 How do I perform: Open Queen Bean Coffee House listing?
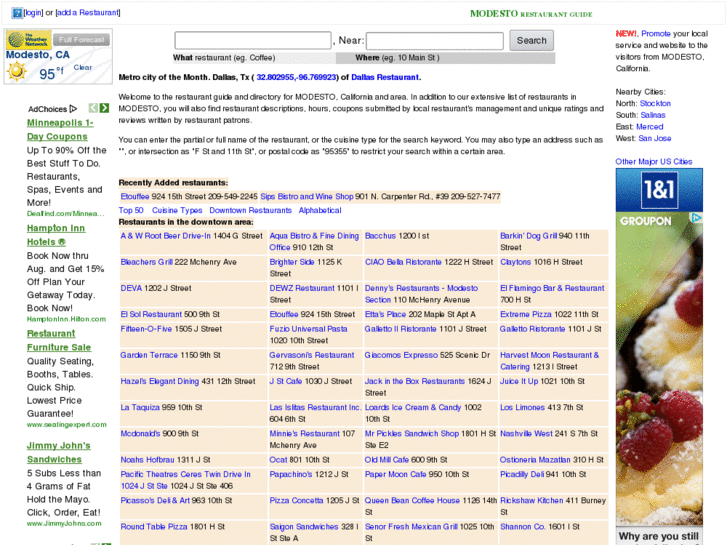tap(412, 500)
